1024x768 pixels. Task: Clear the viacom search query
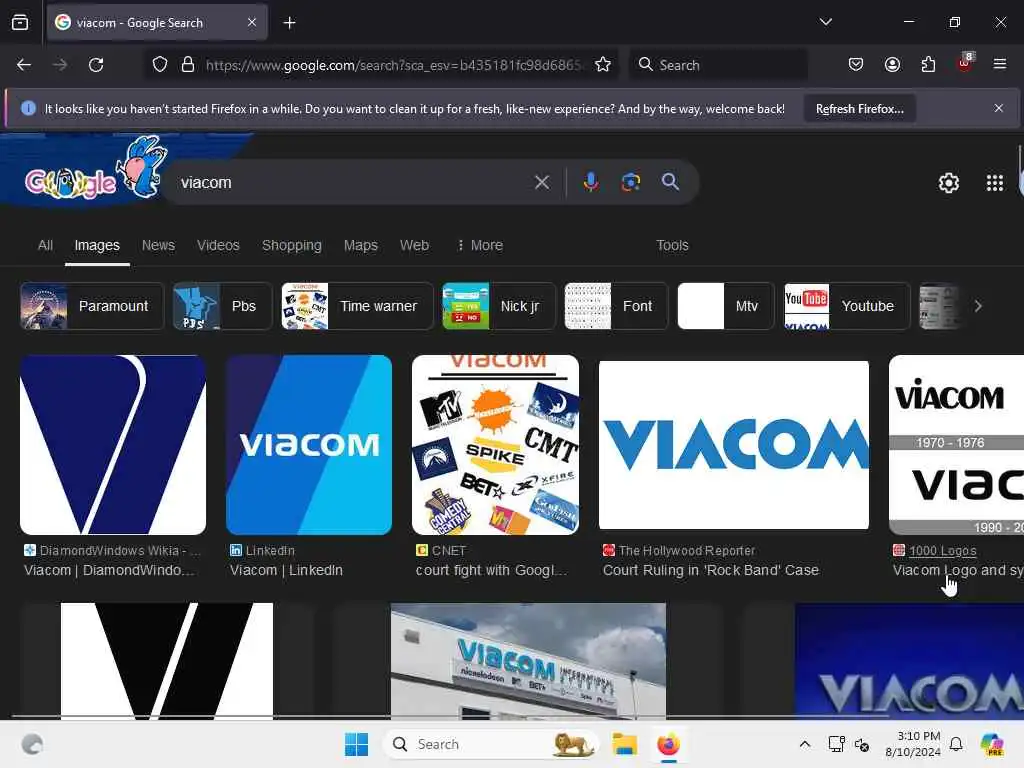coord(541,182)
